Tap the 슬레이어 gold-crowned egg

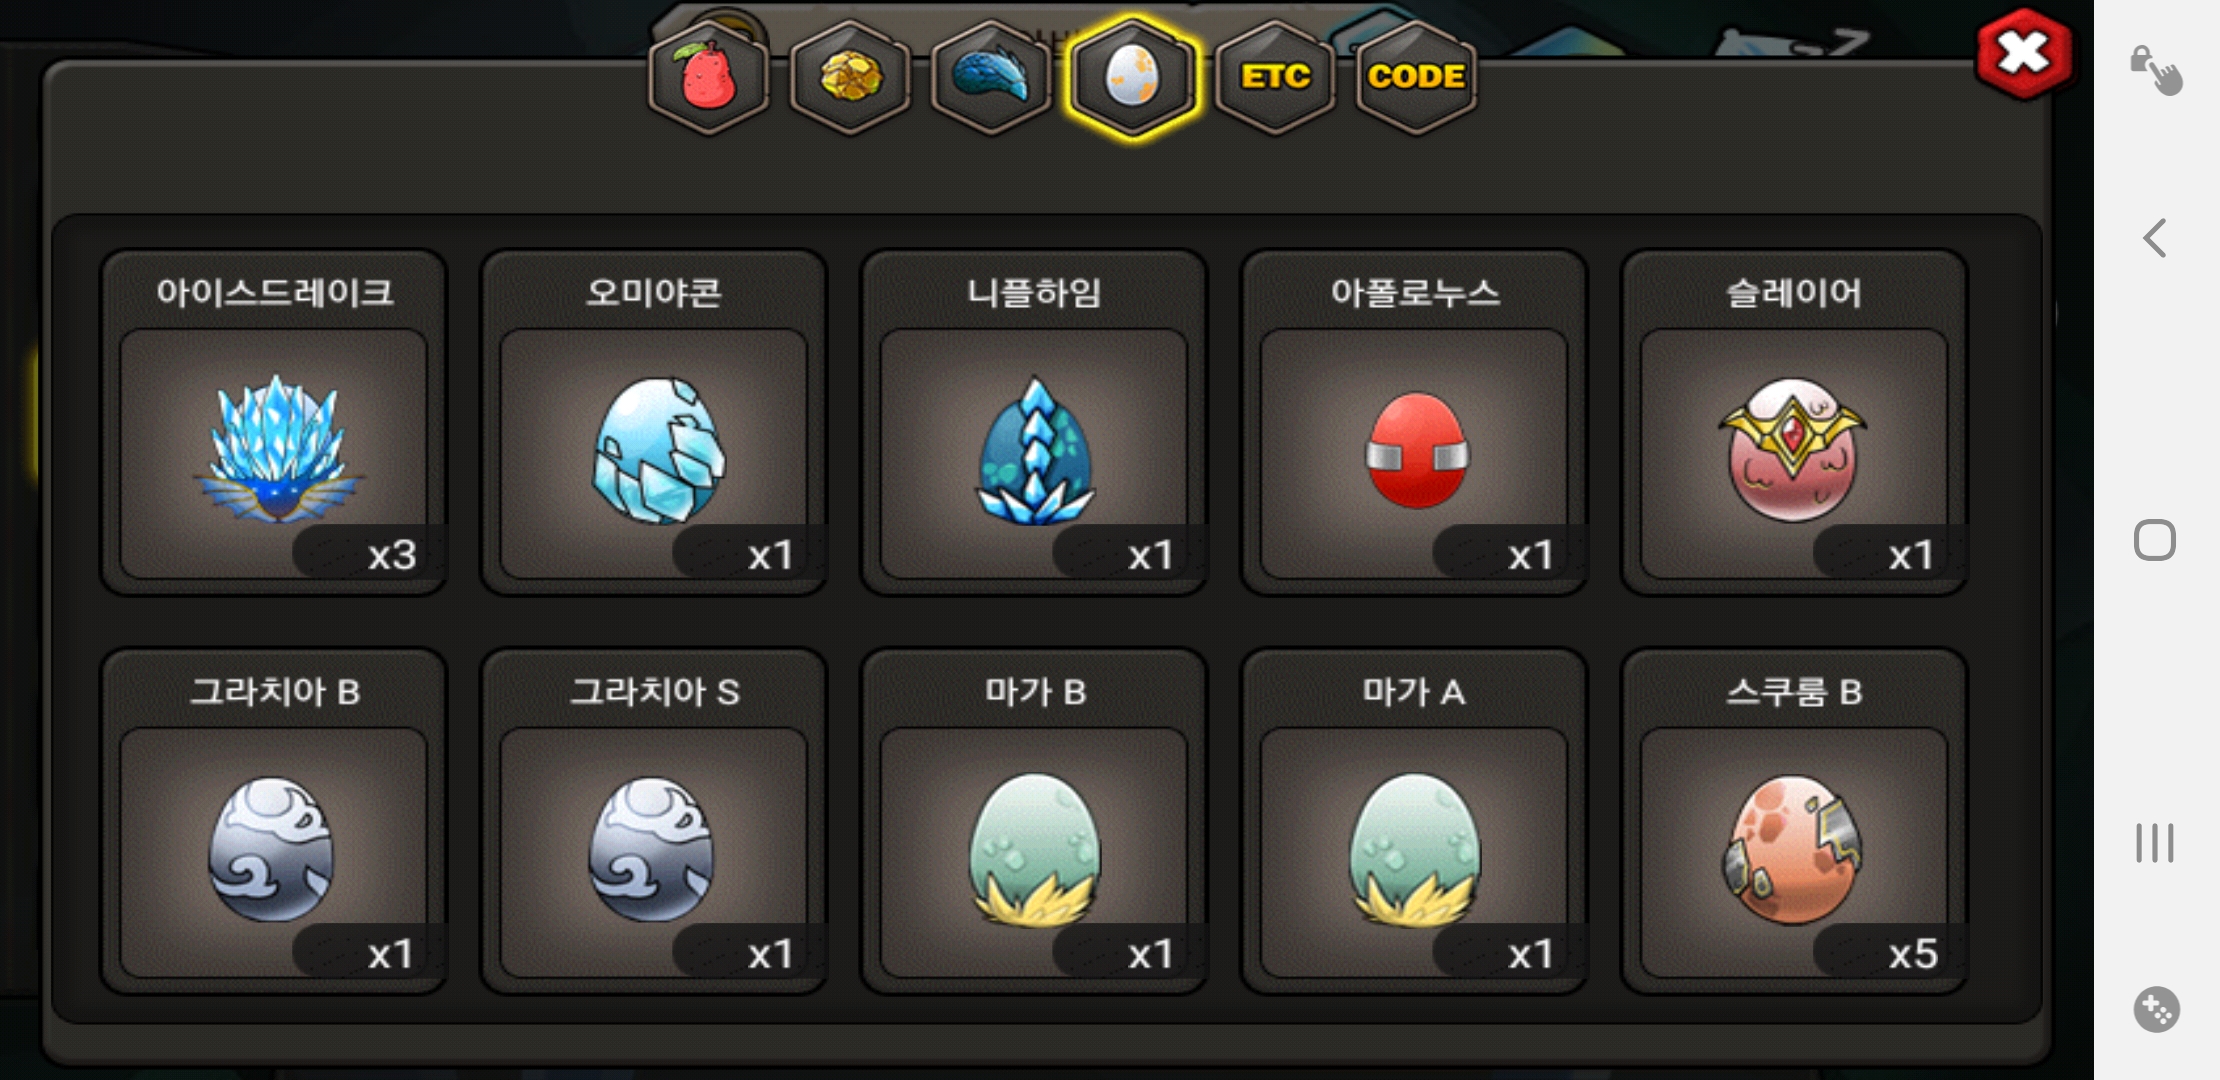1794,422
